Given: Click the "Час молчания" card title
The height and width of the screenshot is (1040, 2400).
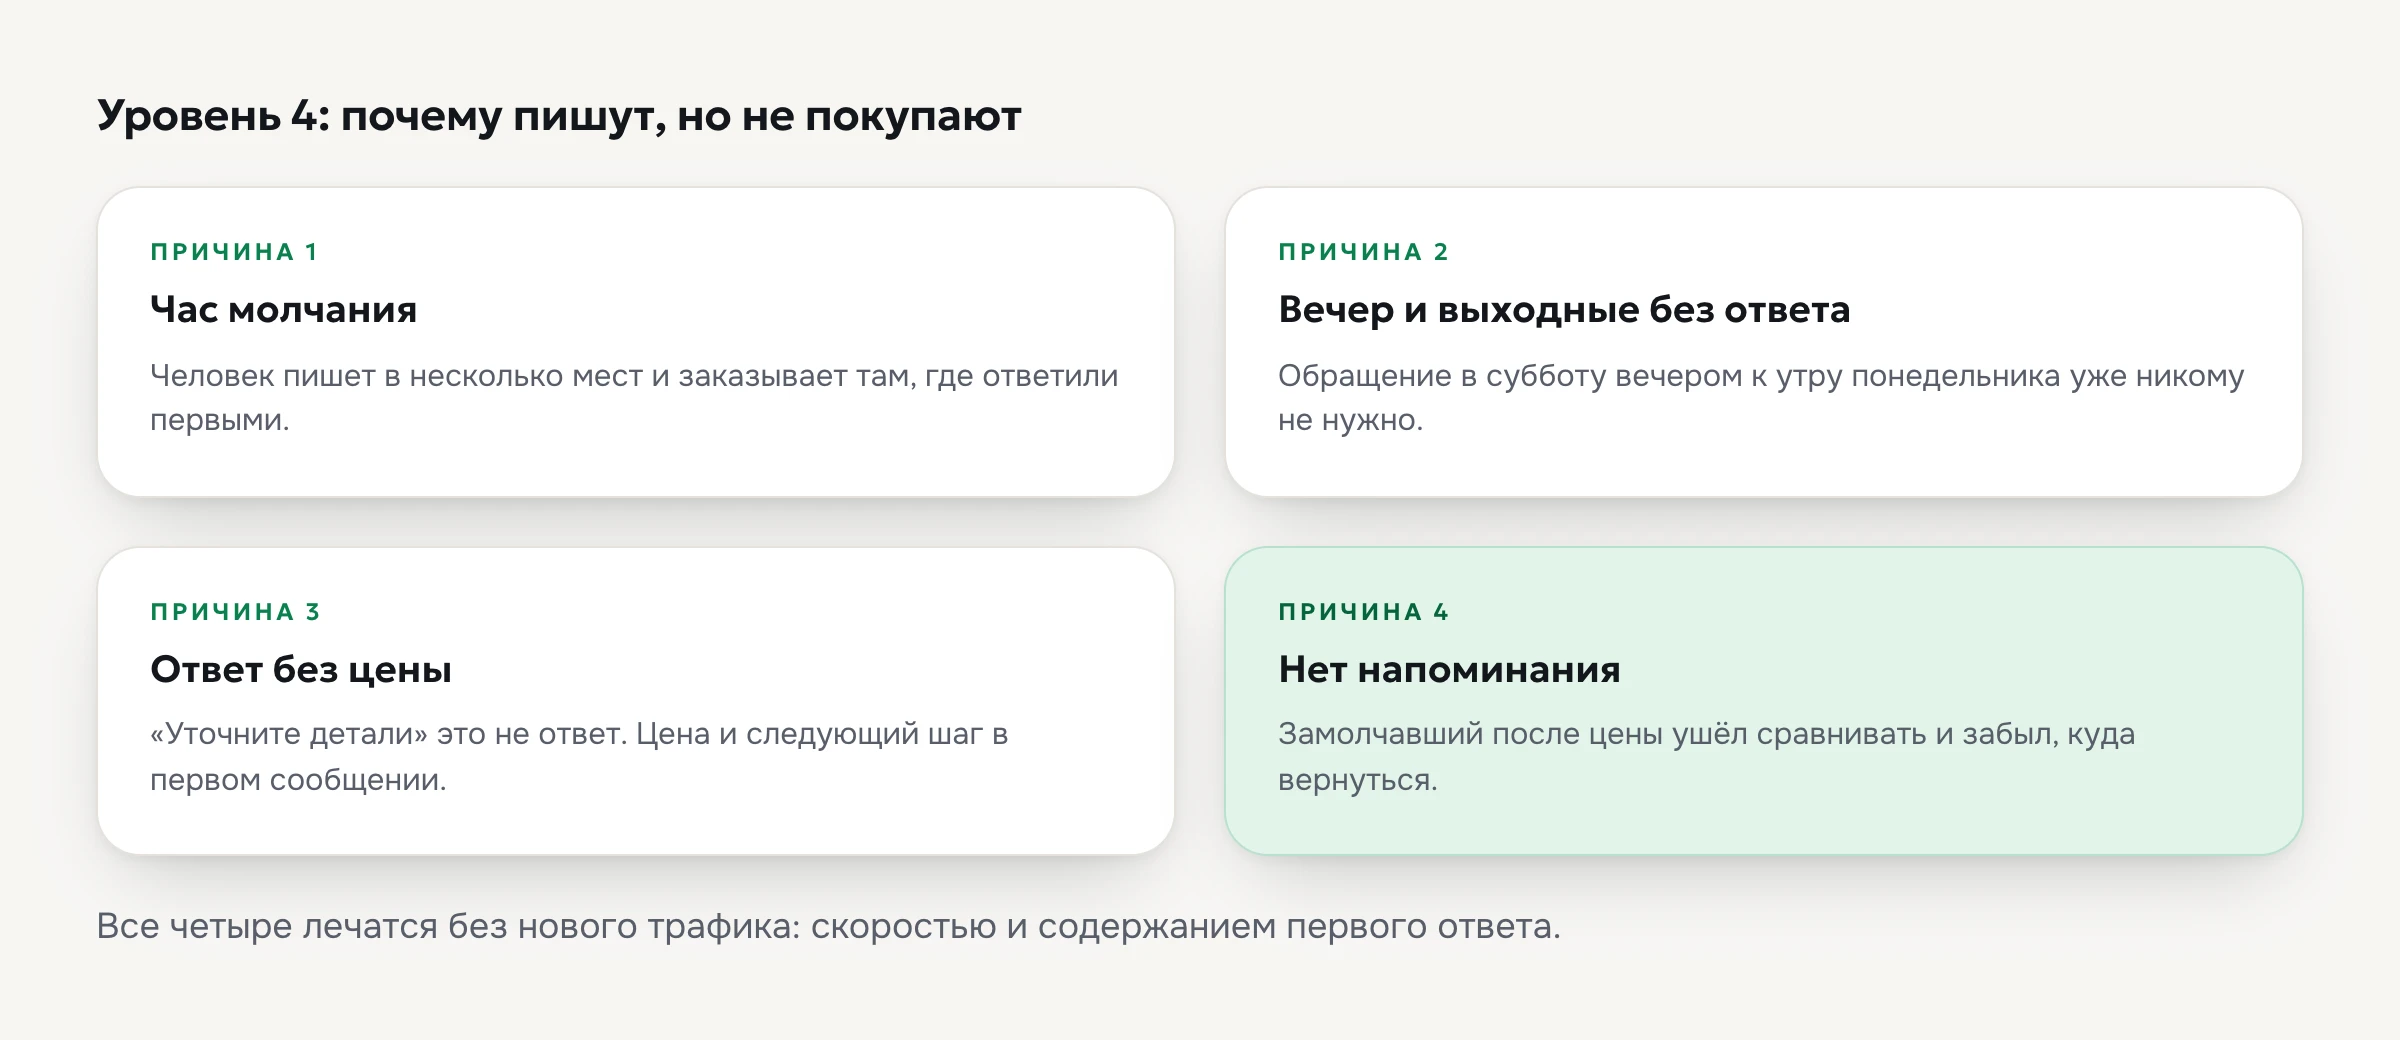Looking at the screenshot, I should 283,309.
